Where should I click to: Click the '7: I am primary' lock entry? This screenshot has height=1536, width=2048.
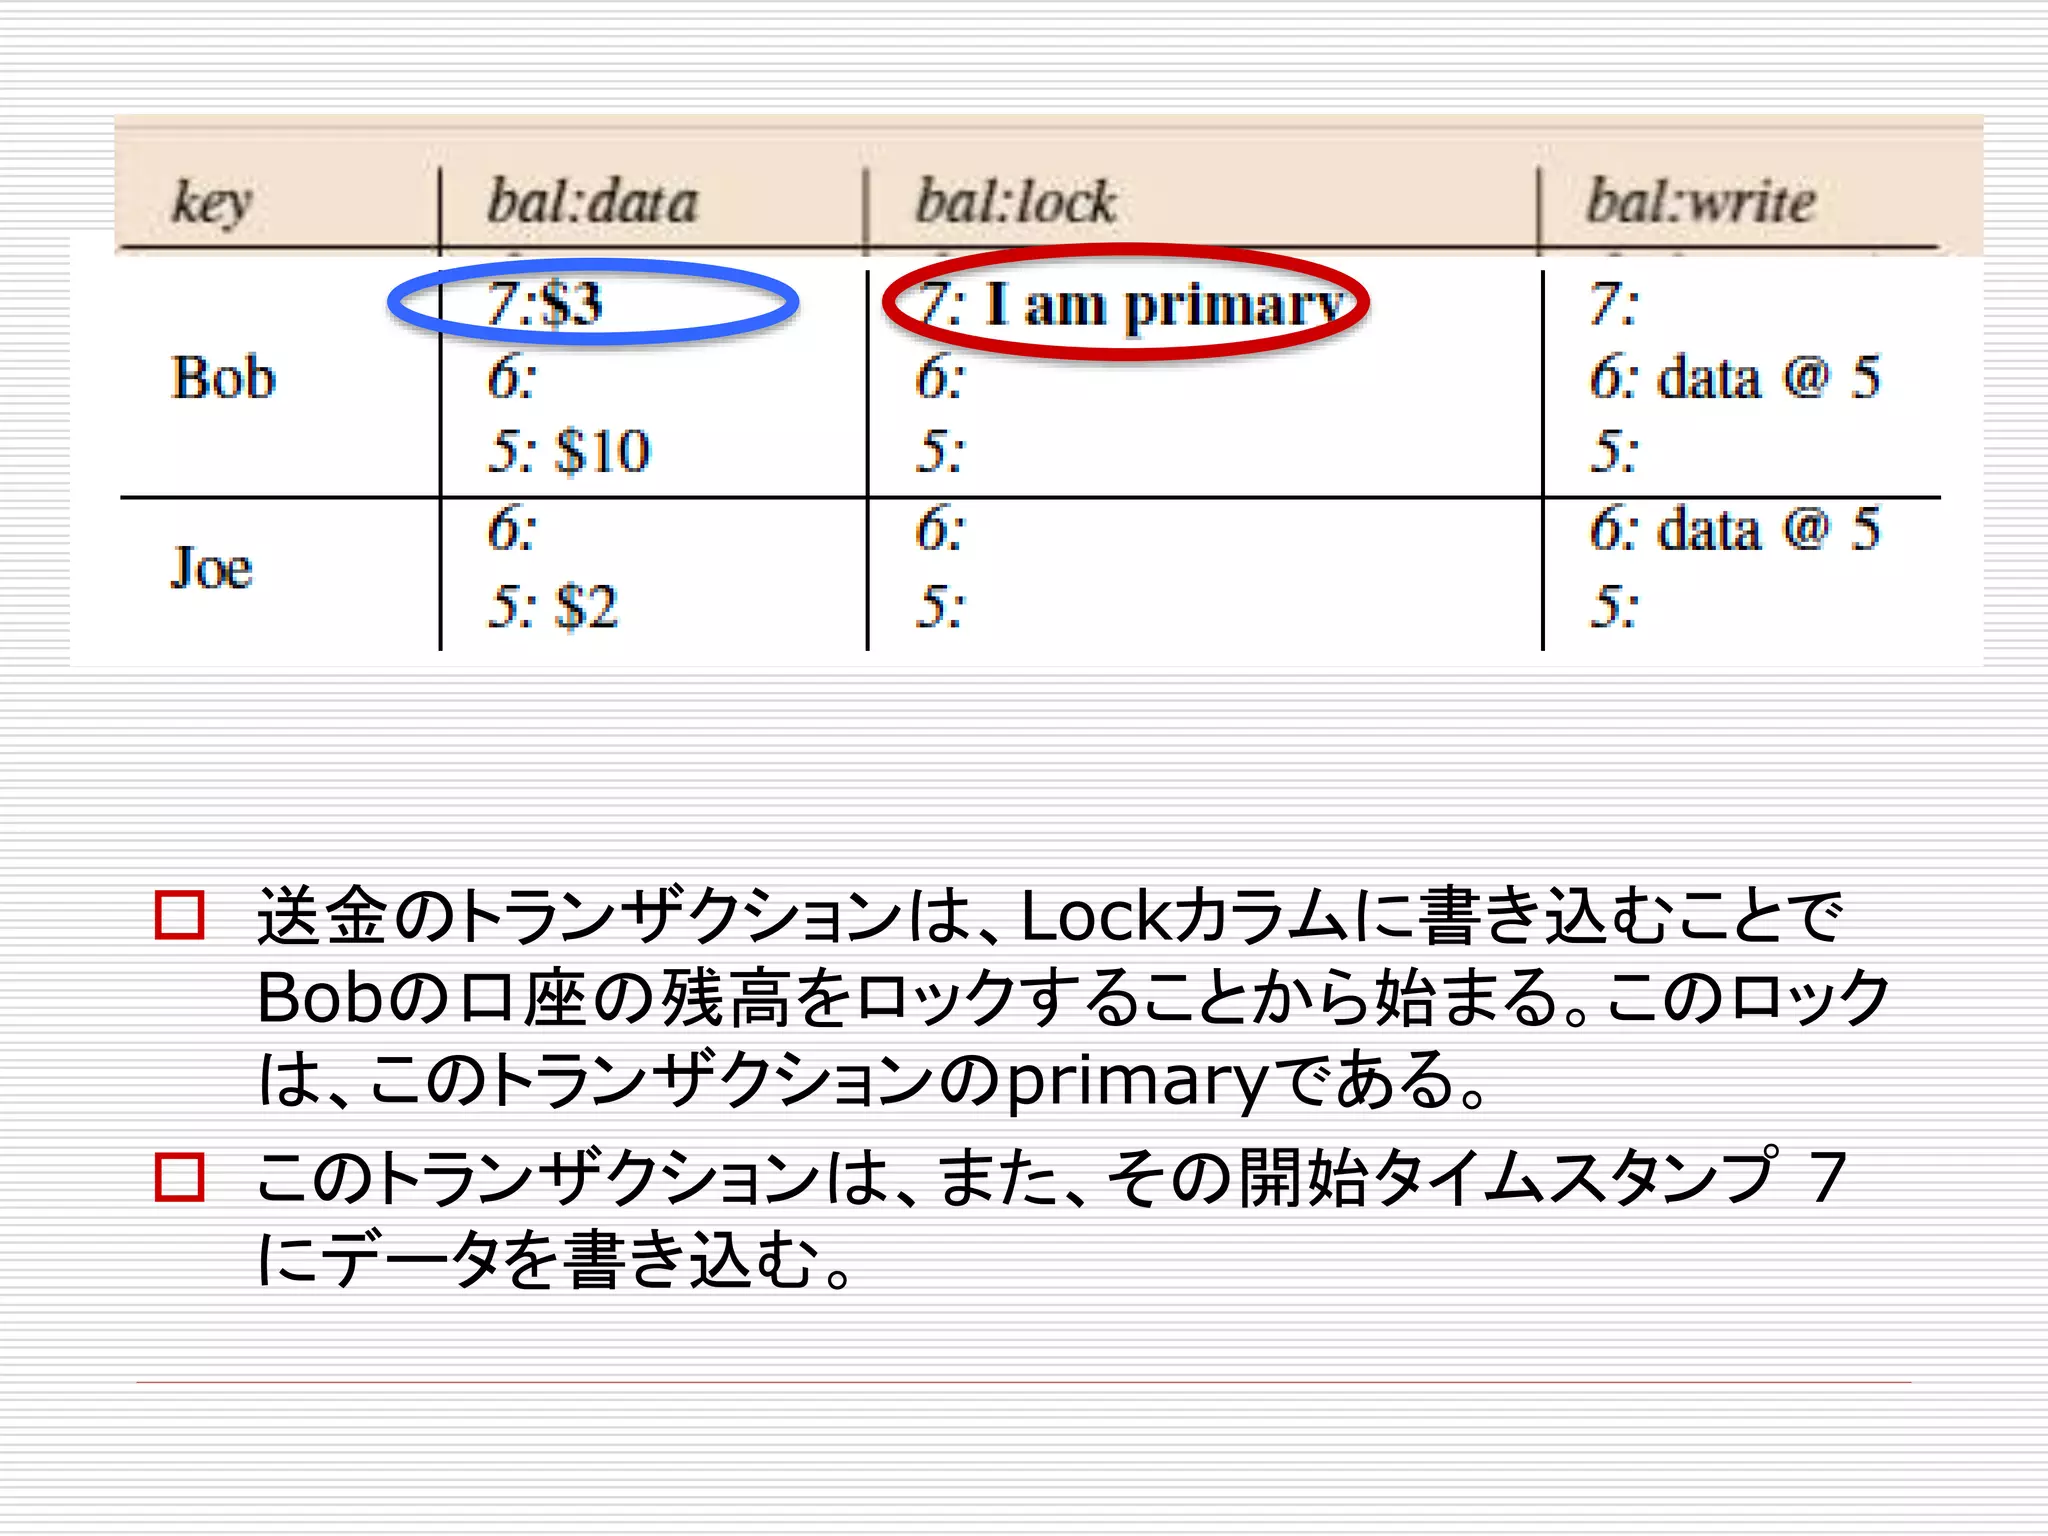click(1130, 304)
